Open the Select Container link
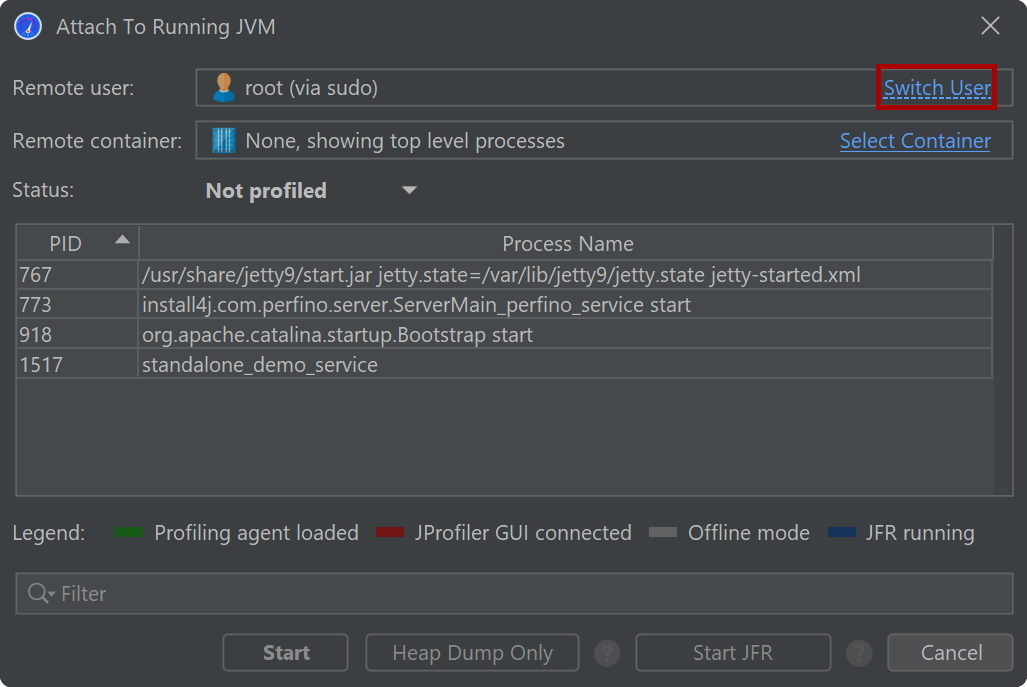The width and height of the screenshot is (1027, 687). tap(915, 141)
